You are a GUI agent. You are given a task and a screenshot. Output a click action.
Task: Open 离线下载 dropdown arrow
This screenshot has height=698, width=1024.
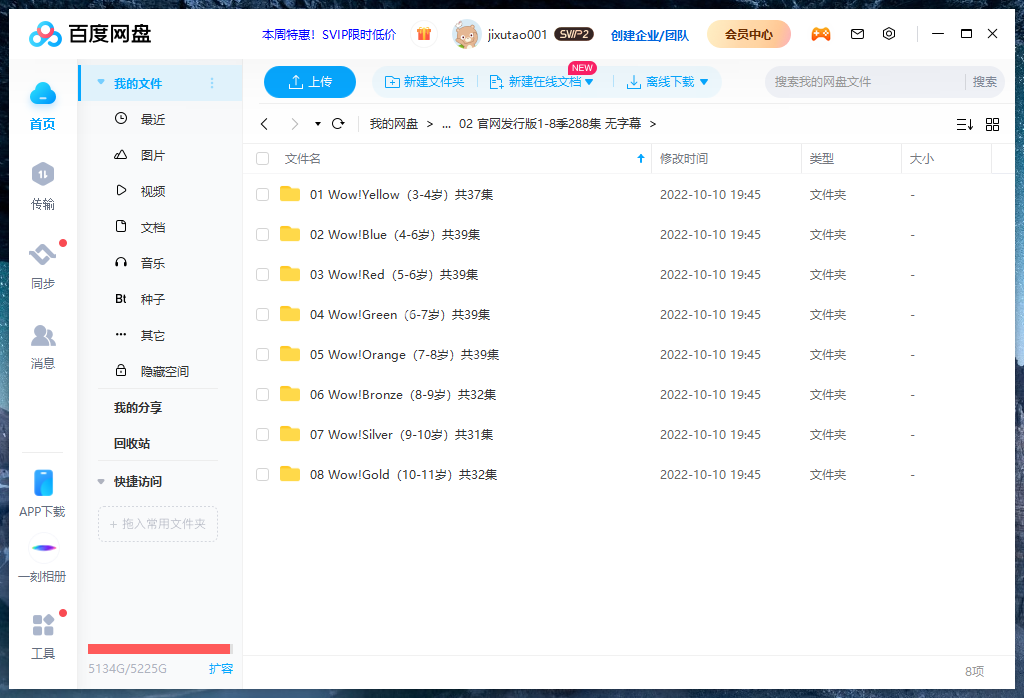click(x=704, y=82)
